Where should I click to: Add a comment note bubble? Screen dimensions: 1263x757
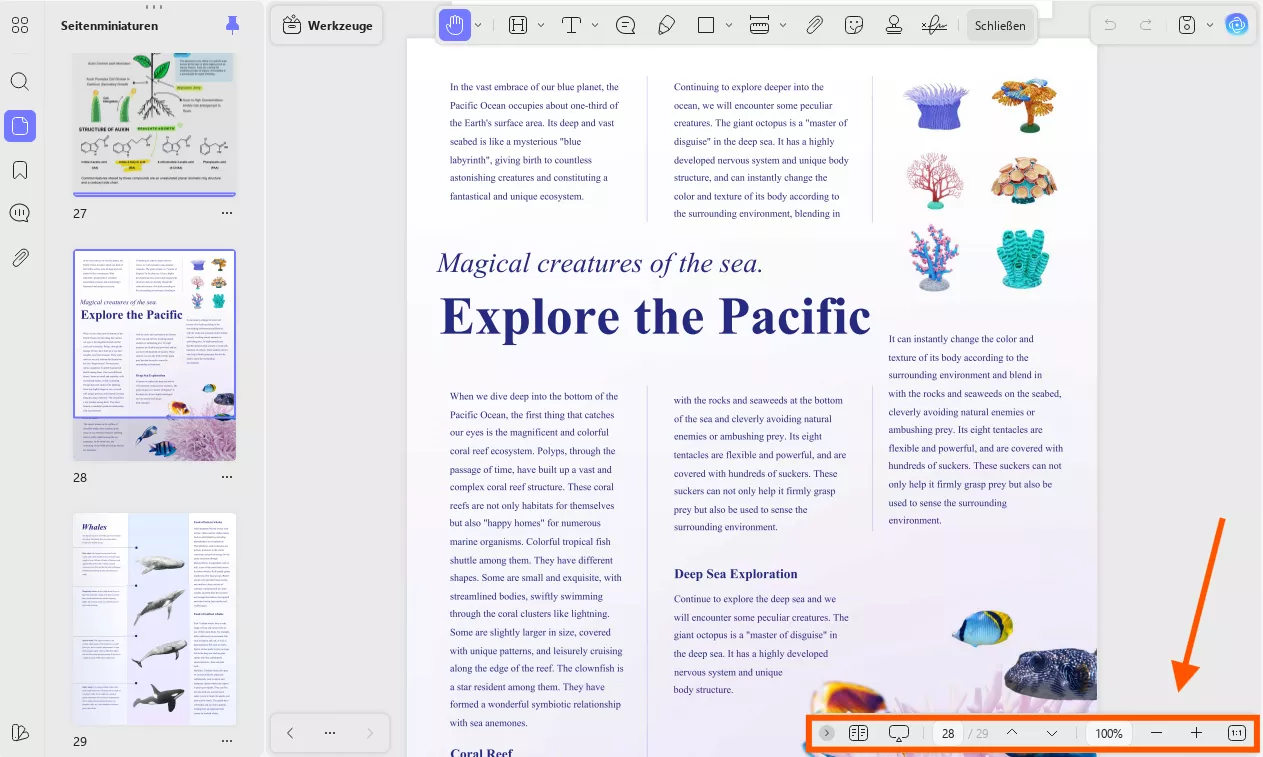tap(626, 25)
